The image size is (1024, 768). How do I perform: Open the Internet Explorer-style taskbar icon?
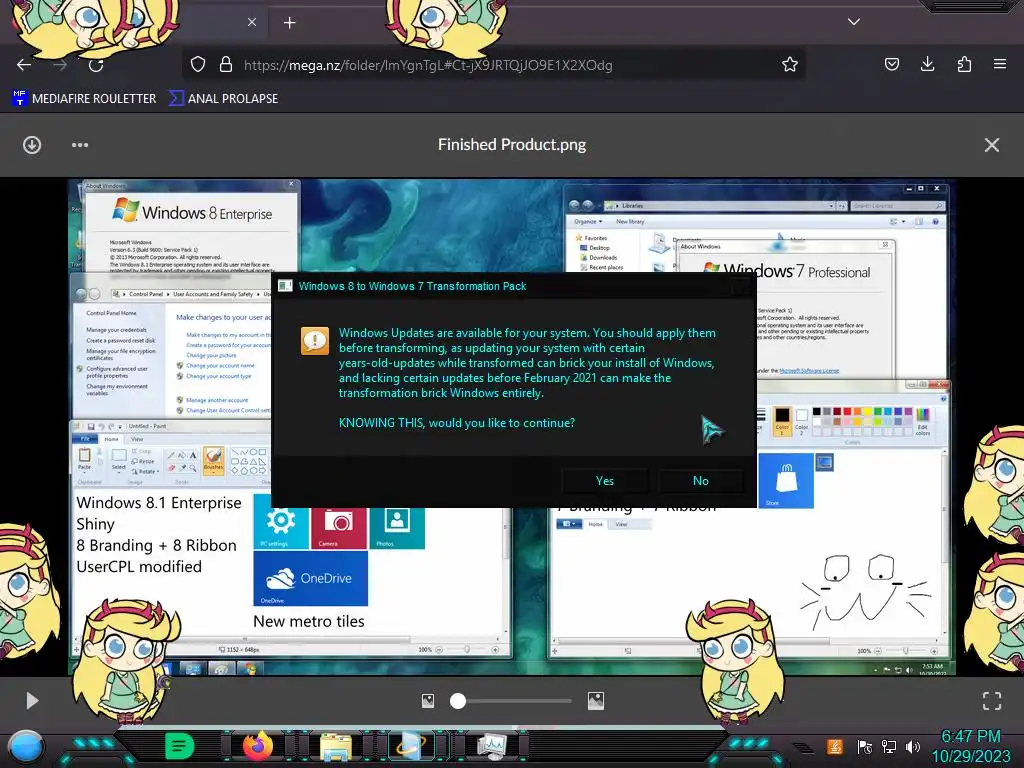coord(411,746)
